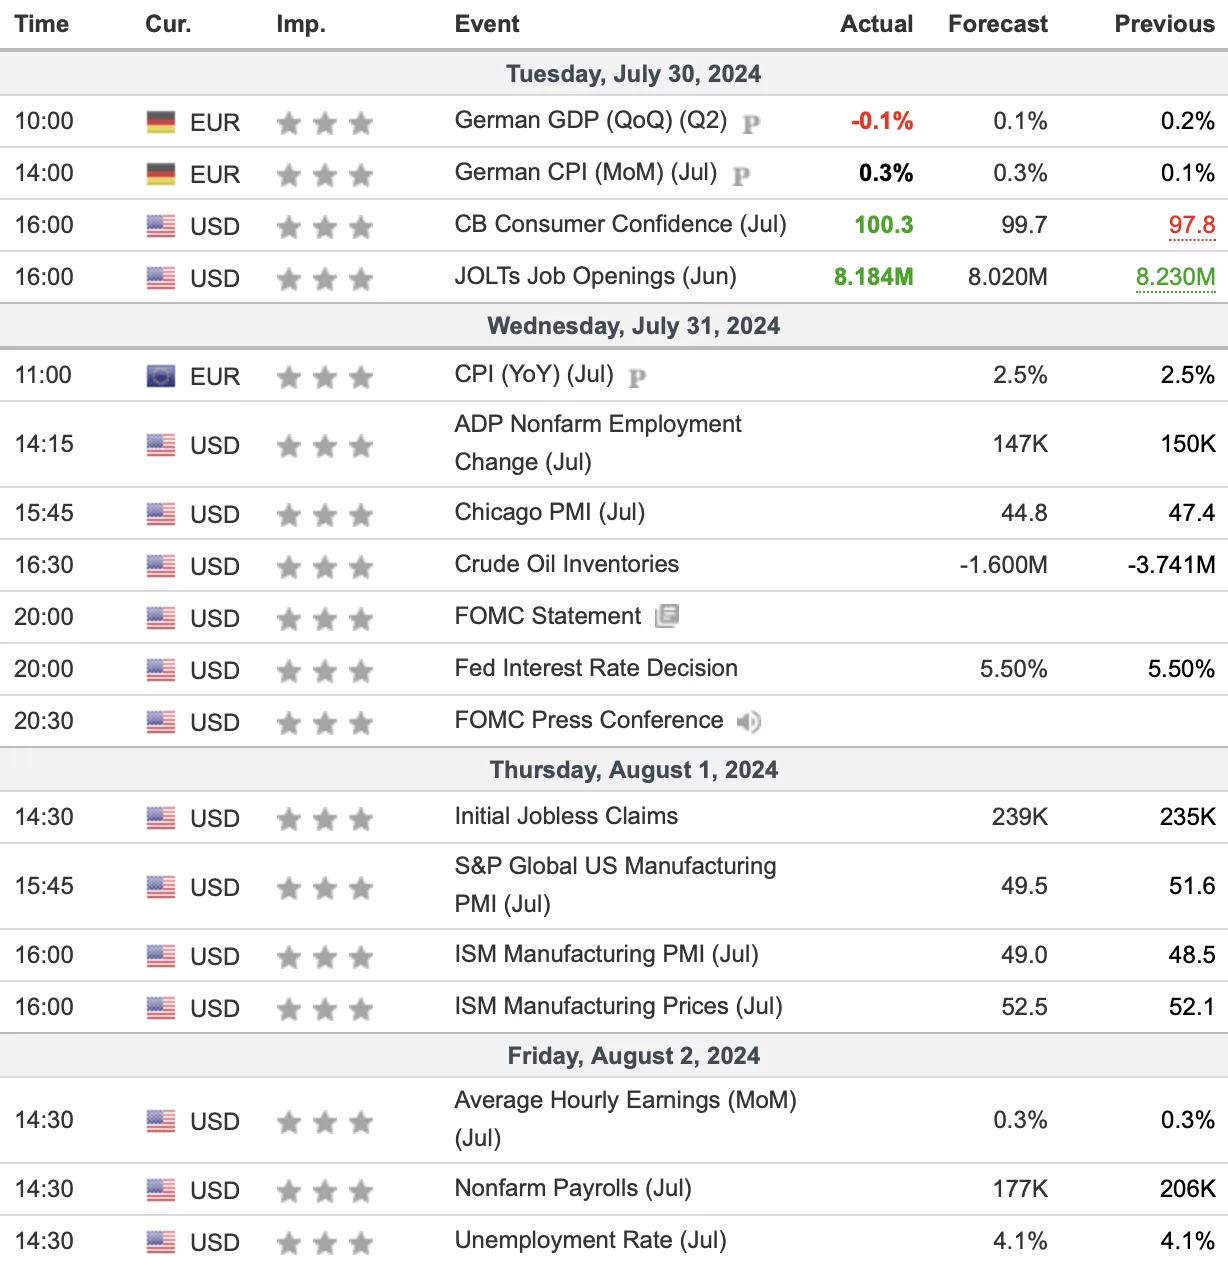Click the preliminary P icon beside German CPI
This screenshot has width=1228, height=1266.
click(741, 175)
